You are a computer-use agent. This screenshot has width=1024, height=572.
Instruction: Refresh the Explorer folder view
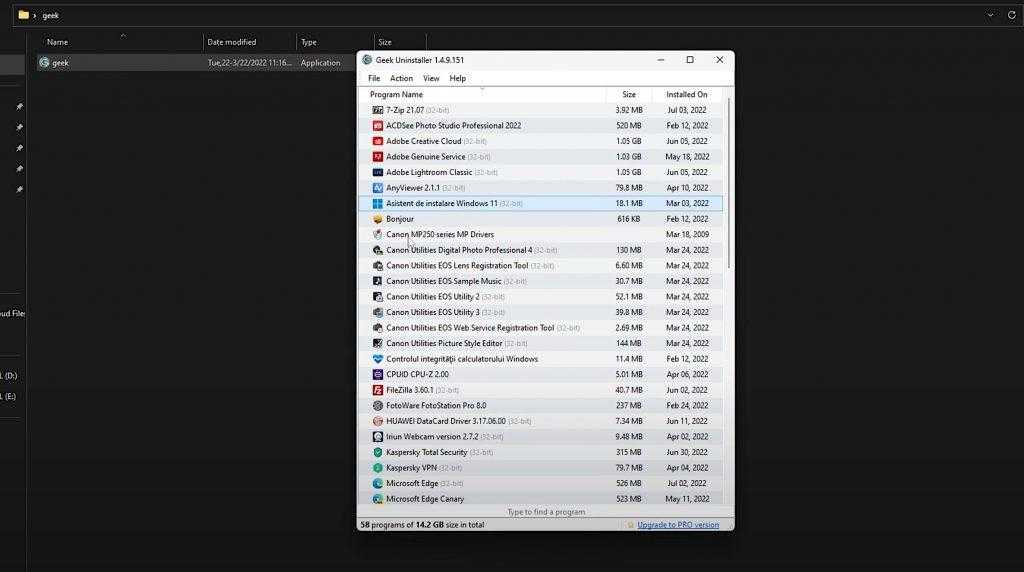(1012, 15)
